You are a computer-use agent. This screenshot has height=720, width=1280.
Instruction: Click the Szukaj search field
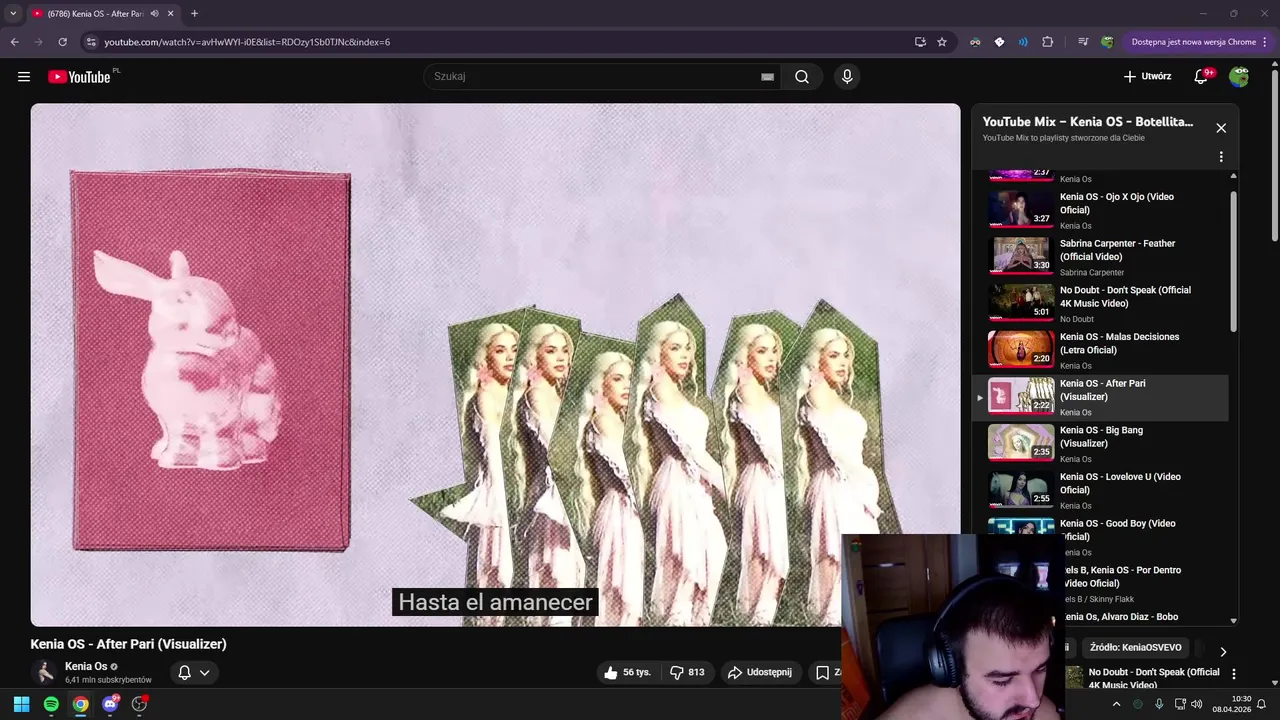point(590,77)
